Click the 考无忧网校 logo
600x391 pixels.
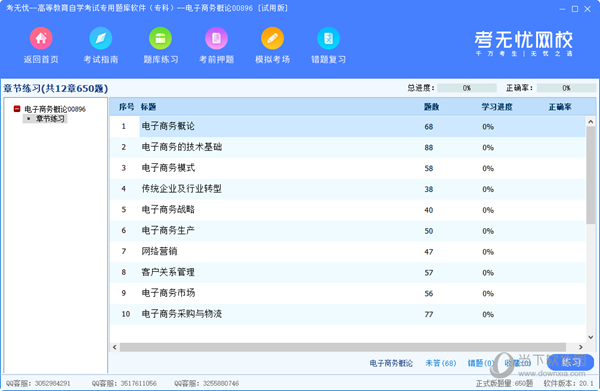click(523, 43)
